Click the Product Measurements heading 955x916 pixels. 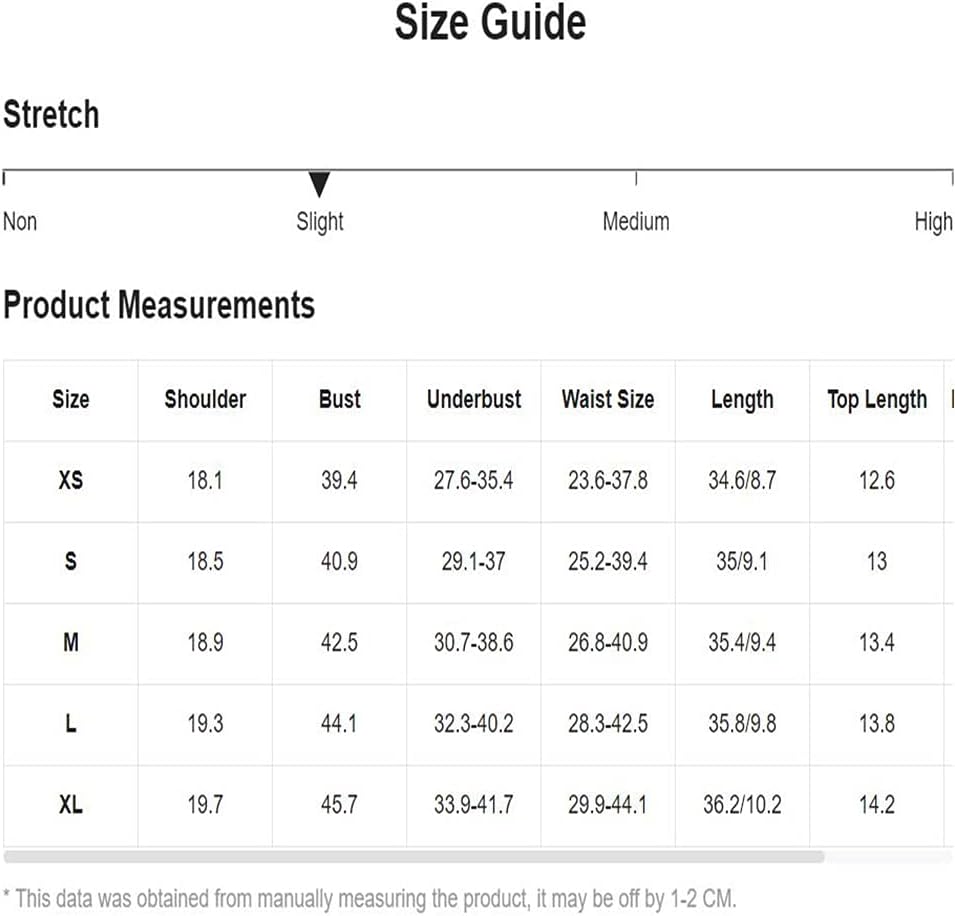[159, 305]
